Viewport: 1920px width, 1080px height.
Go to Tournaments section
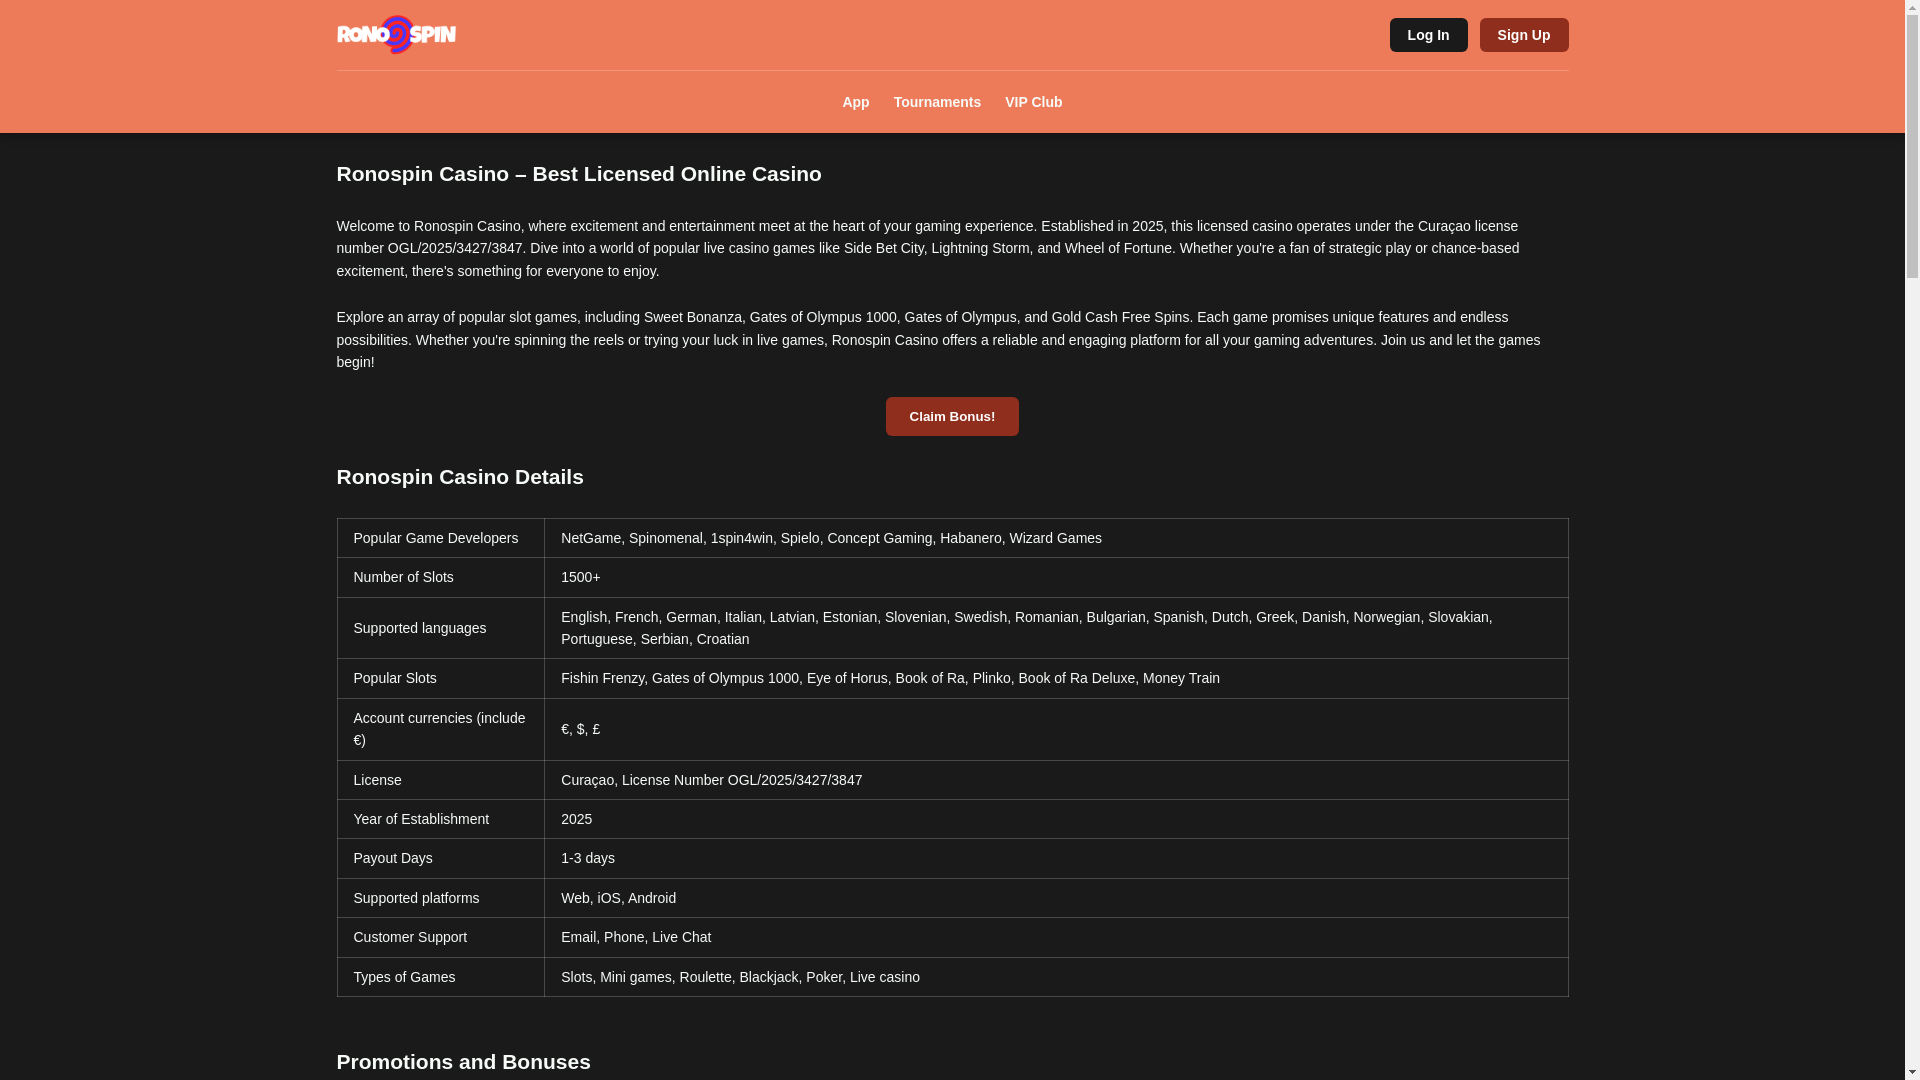[x=937, y=102]
